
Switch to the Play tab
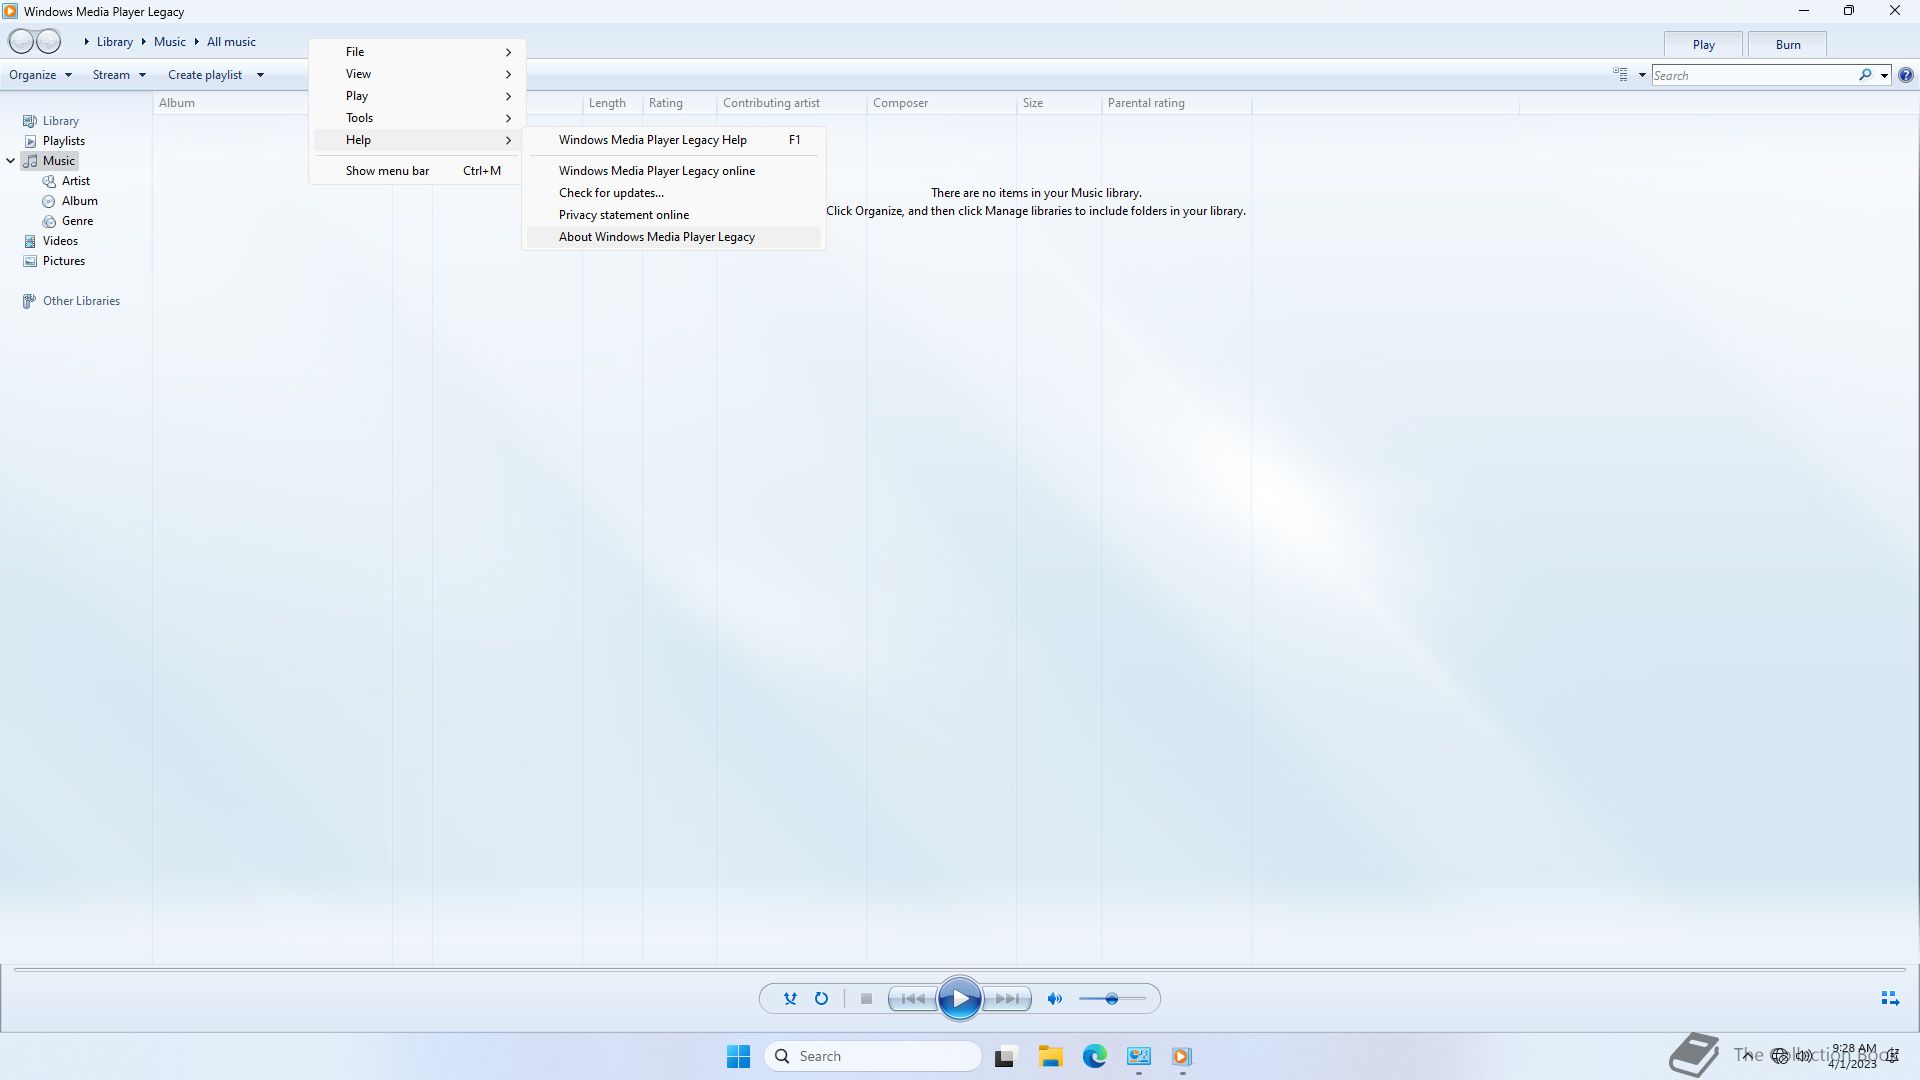[x=1703, y=44]
